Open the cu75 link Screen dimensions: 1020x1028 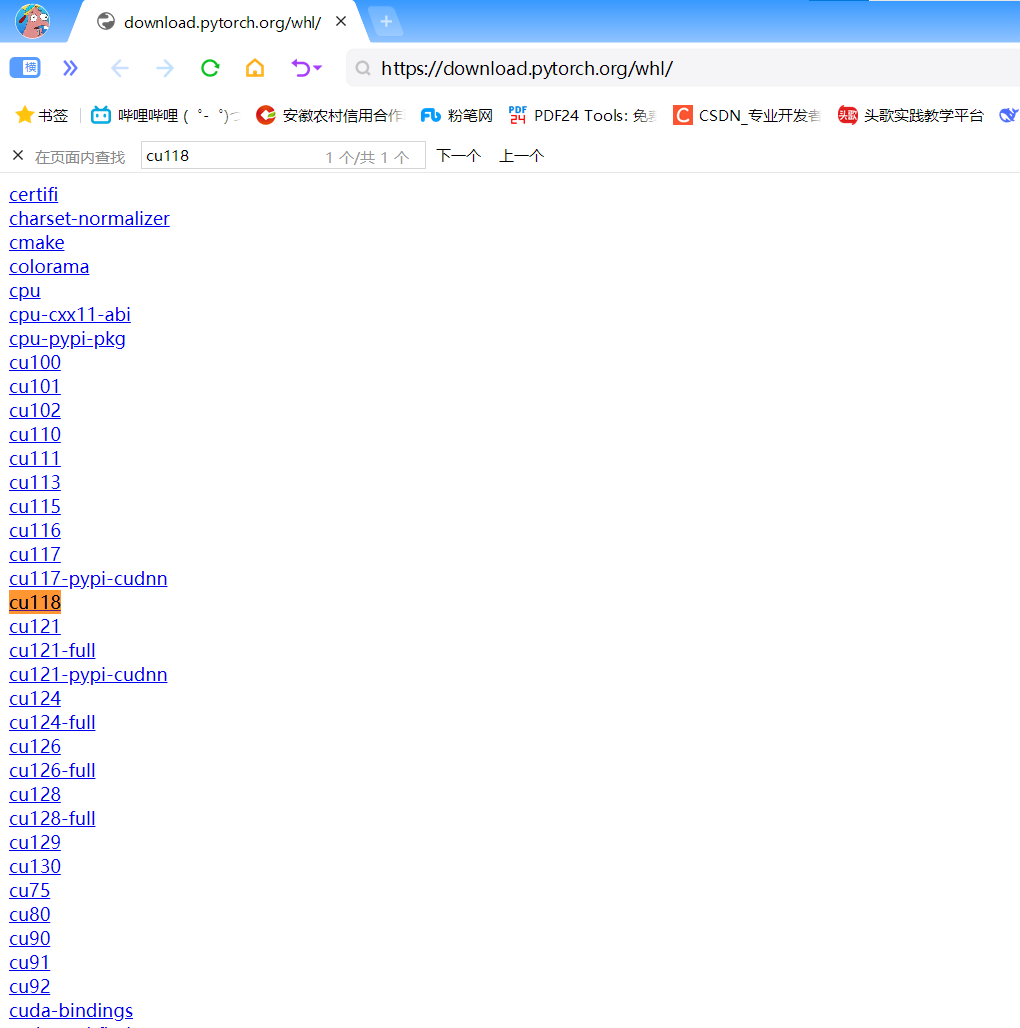(29, 890)
